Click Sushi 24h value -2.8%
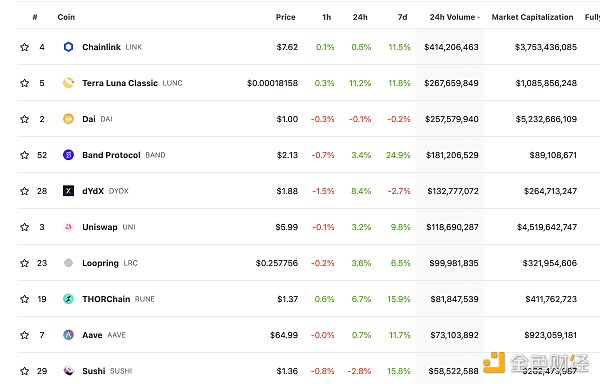 tap(359, 371)
